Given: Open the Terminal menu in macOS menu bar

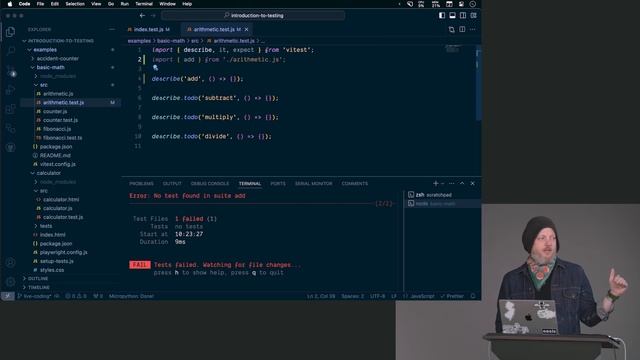Looking at the screenshot, I should click(144, 4).
